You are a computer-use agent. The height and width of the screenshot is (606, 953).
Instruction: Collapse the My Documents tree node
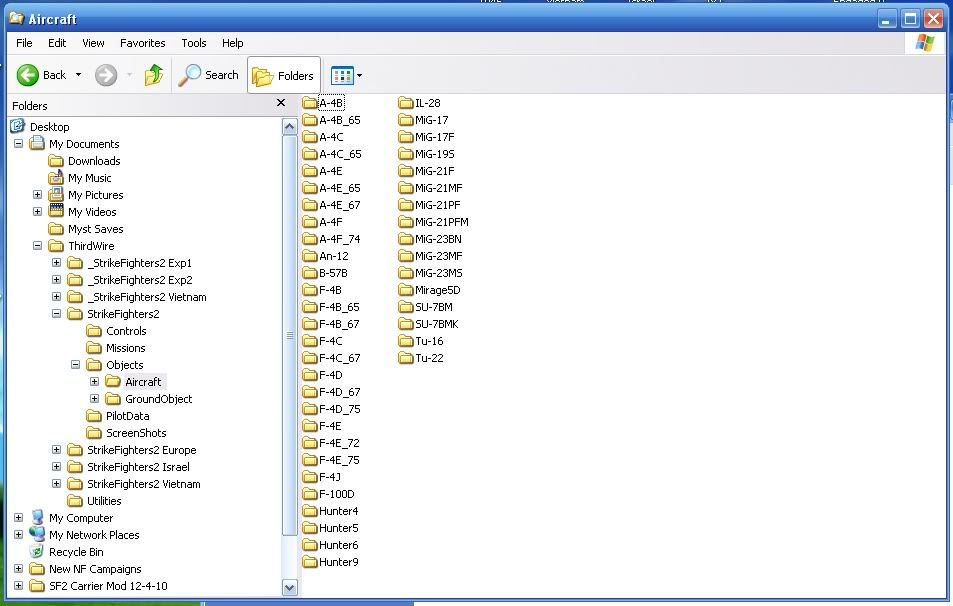[x=19, y=144]
